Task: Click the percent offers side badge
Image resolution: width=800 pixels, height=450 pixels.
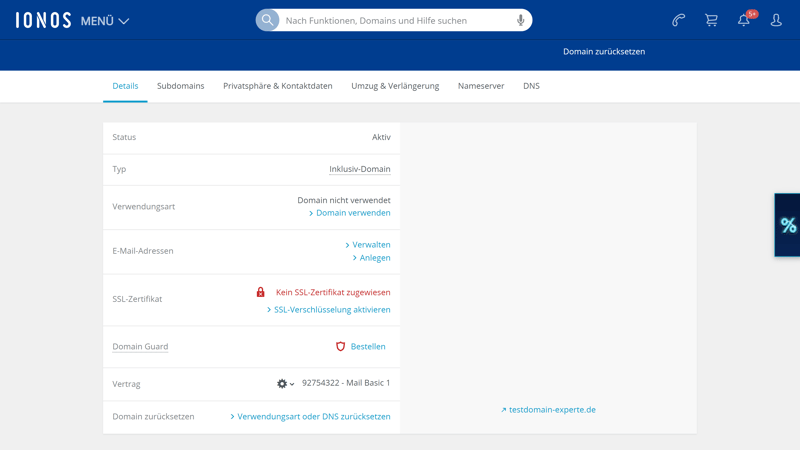Action: pyautogui.click(x=788, y=225)
